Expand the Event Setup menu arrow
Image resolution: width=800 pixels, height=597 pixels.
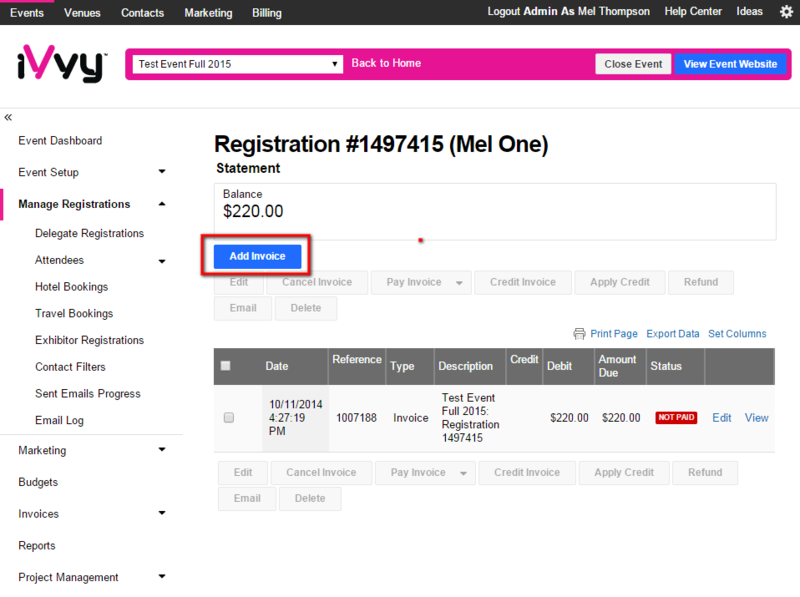[x=162, y=172]
